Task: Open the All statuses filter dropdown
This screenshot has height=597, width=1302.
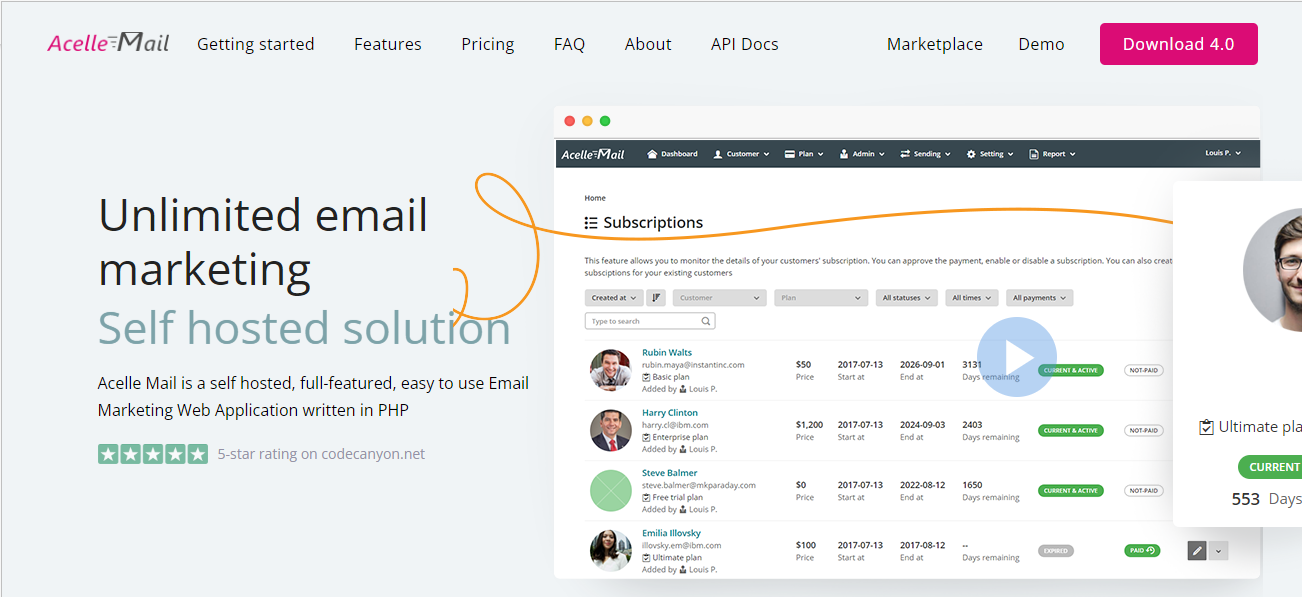Action: (x=906, y=297)
